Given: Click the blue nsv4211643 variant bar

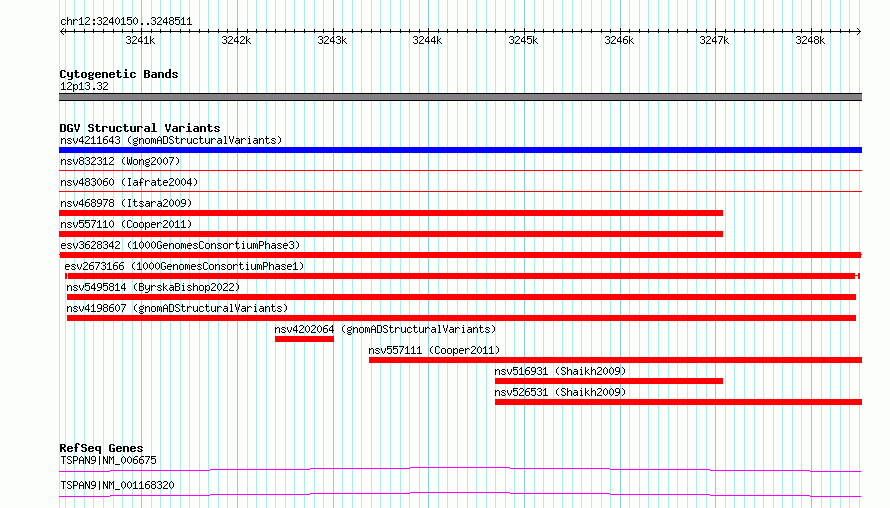Looking at the screenshot, I should [x=460, y=150].
